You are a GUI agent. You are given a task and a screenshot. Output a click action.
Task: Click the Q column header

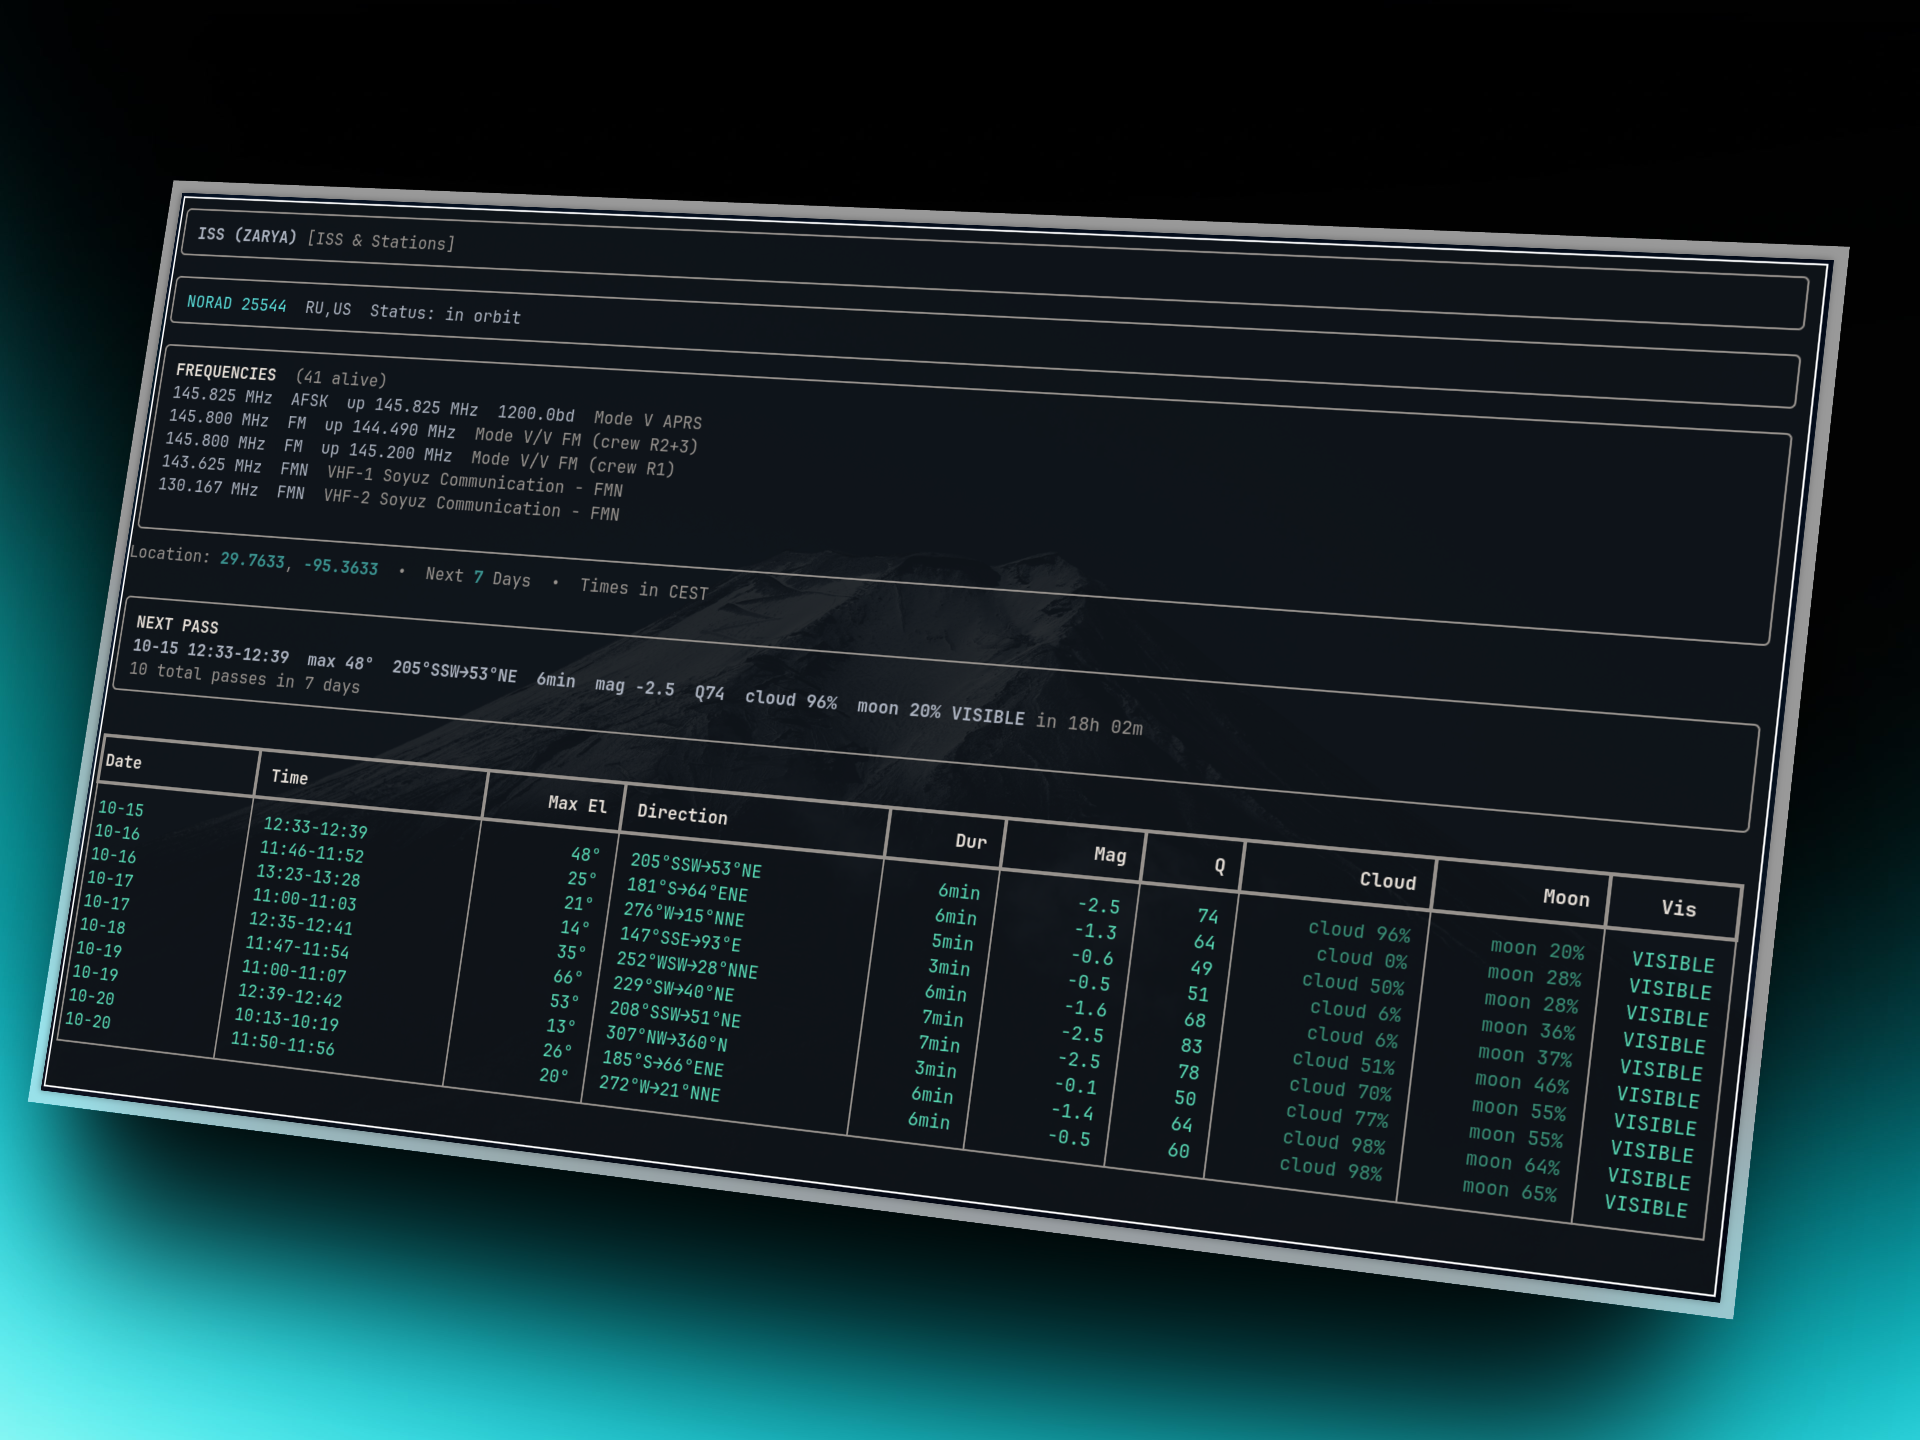click(x=1219, y=866)
